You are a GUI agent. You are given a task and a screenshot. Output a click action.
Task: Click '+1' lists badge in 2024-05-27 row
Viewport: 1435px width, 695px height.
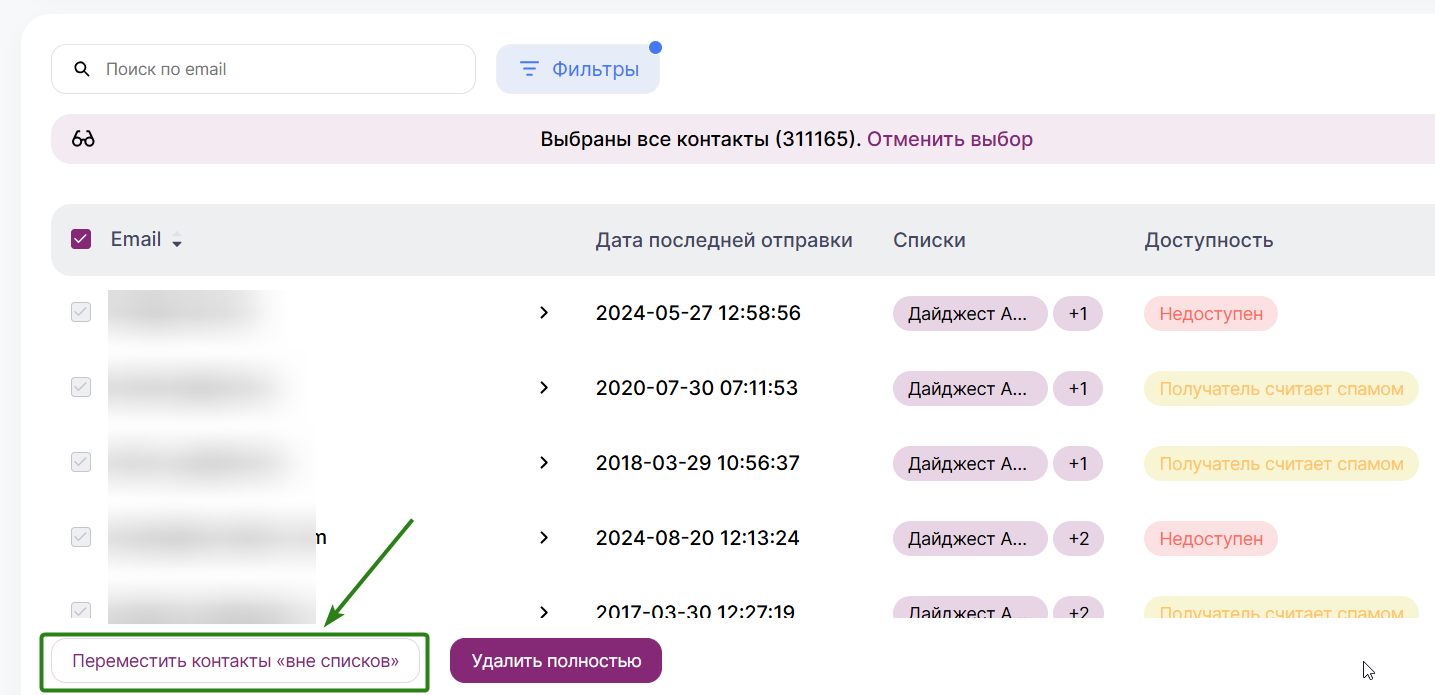click(1078, 314)
